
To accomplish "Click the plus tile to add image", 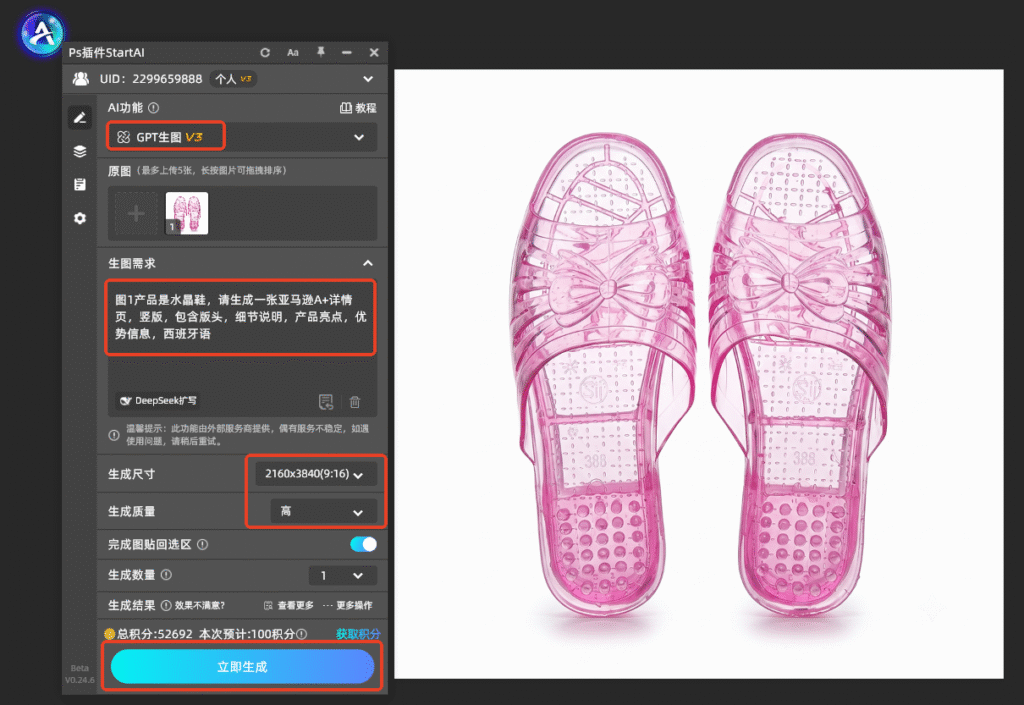I will (x=136, y=213).
